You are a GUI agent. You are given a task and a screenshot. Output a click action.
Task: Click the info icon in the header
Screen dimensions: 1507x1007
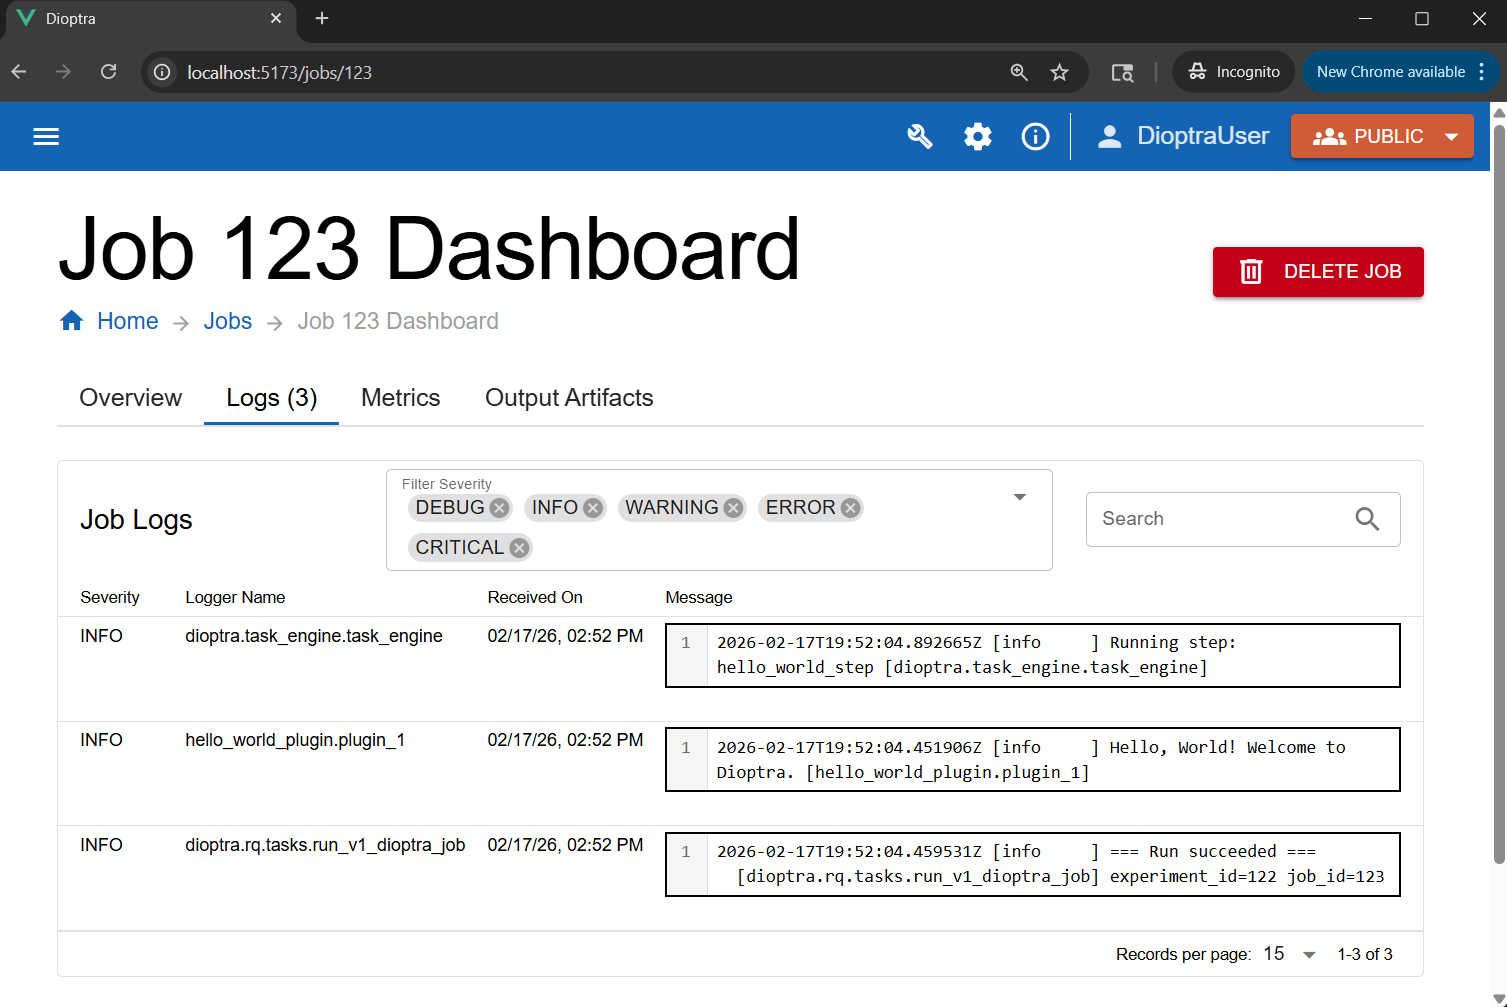[x=1035, y=136]
